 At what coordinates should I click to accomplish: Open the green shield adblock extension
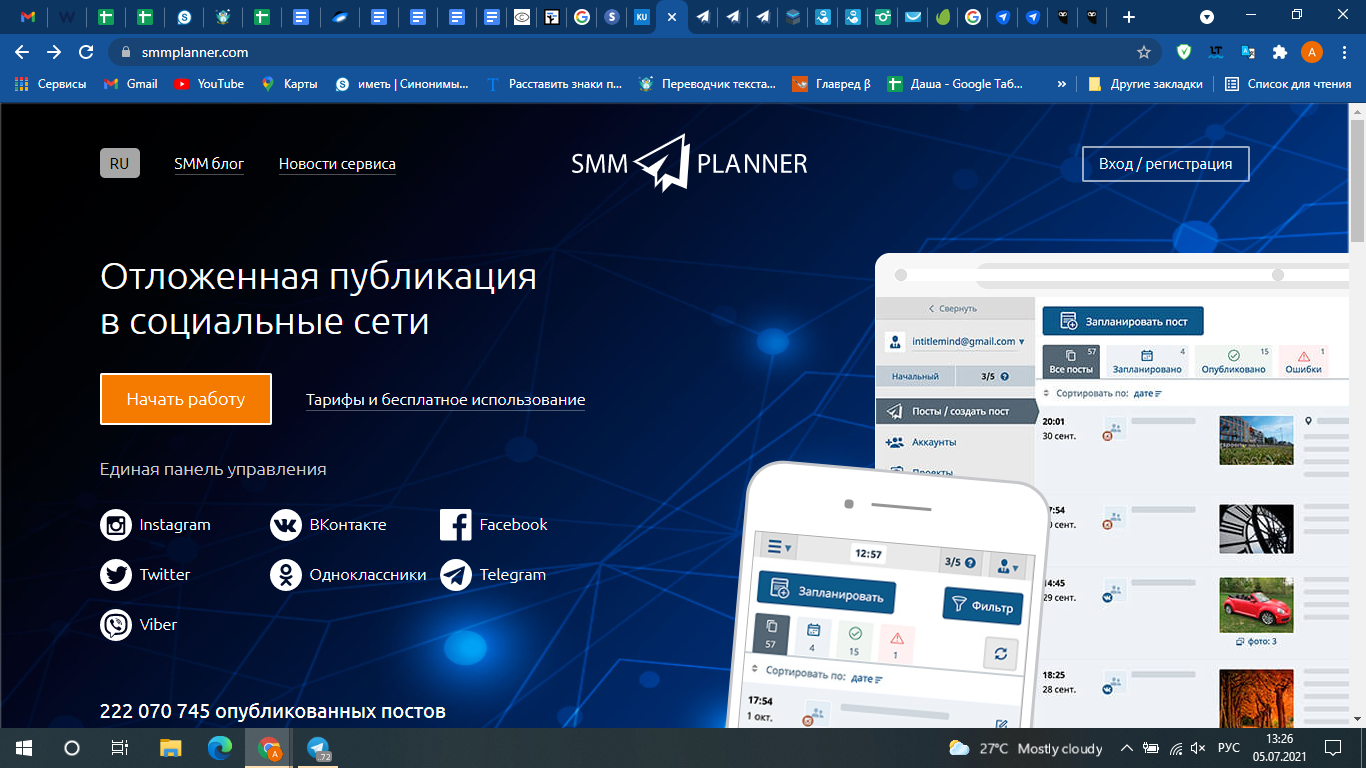coord(1185,52)
